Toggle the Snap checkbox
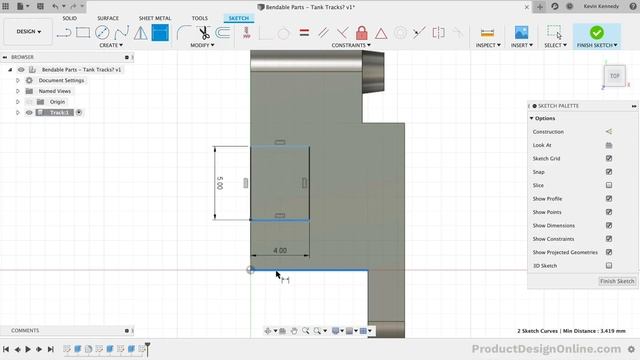Screen dimensions: 640x360 [609, 172]
